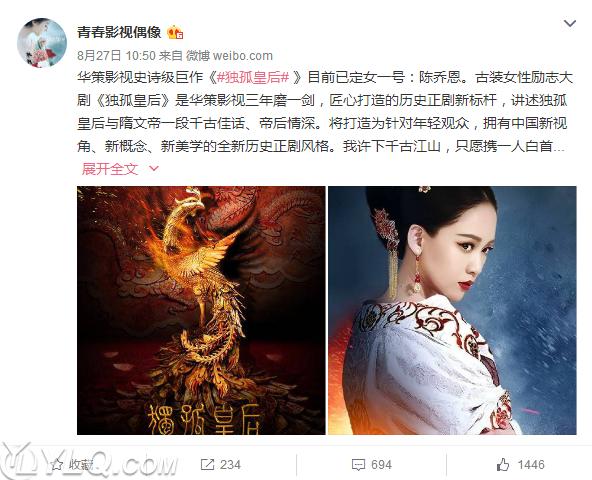592x480 pixels.
Task: Click the crown membership badge icon
Action: (175, 32)
